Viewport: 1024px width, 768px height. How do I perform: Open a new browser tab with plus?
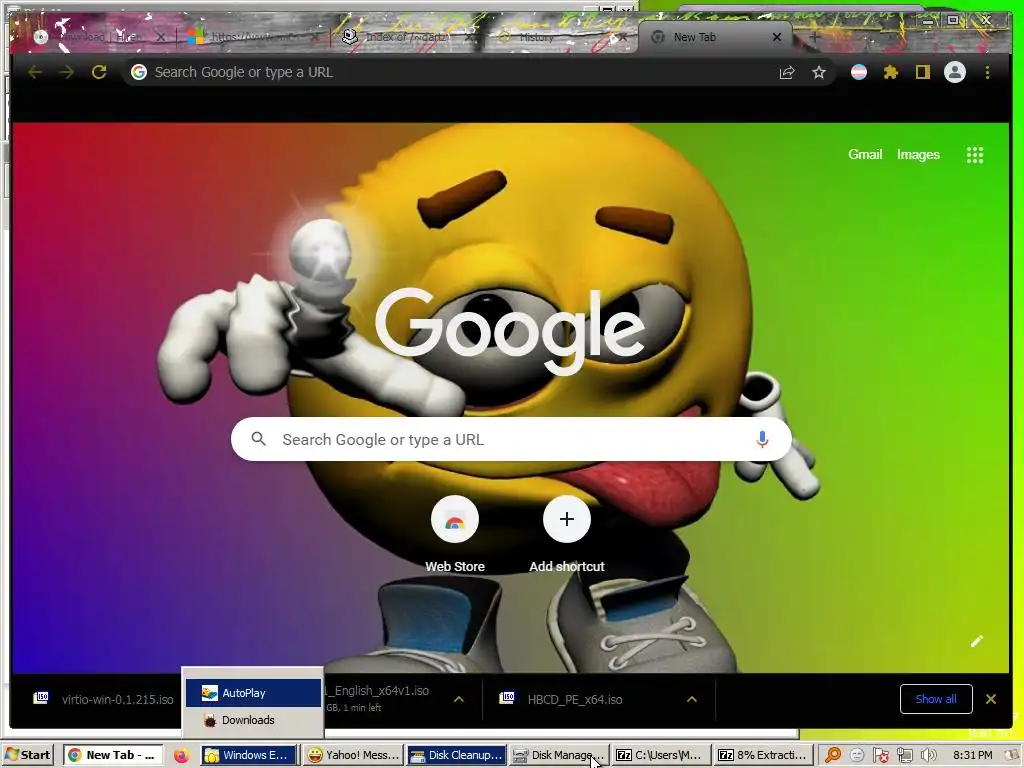click(x=814, y=37)
